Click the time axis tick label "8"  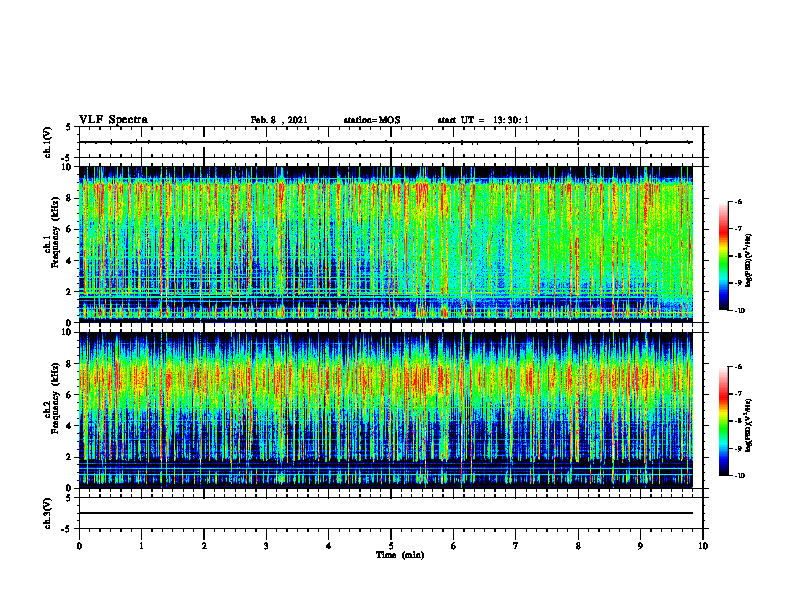(578, 546)
